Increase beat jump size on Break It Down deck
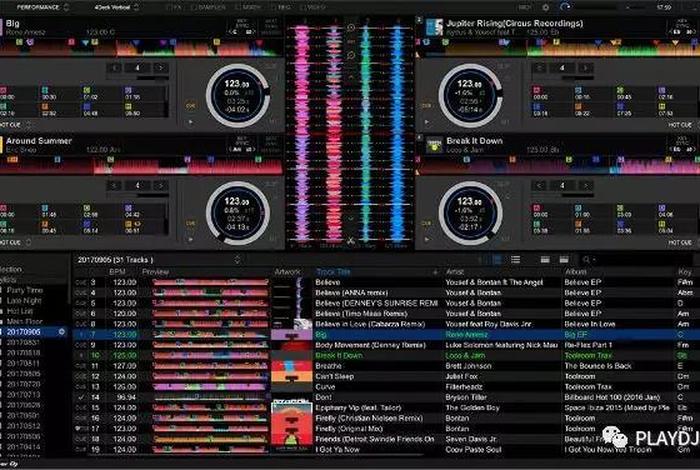Viewport: 700px width, 470px height. click(x=585, y=185)
